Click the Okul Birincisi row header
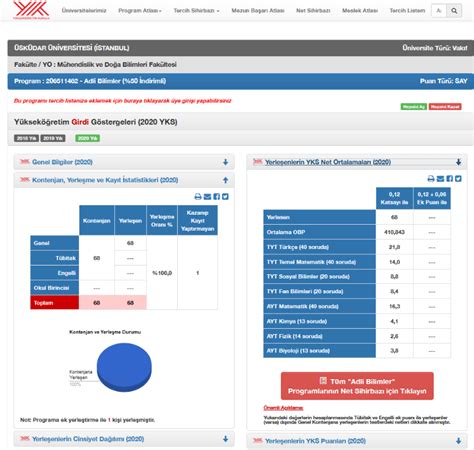This screenshot has width=474, height=450. click(x=55, y=288)
